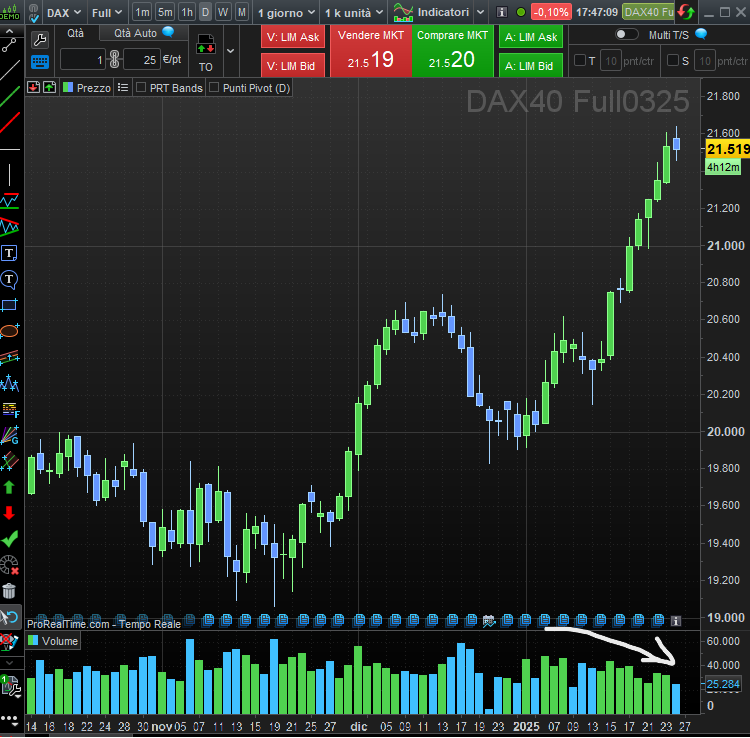The width and height of the screenshot is (750, 738).
Task: Open the trading settings wrench icon
Action: pyautogui.click(x=40, y=39)
